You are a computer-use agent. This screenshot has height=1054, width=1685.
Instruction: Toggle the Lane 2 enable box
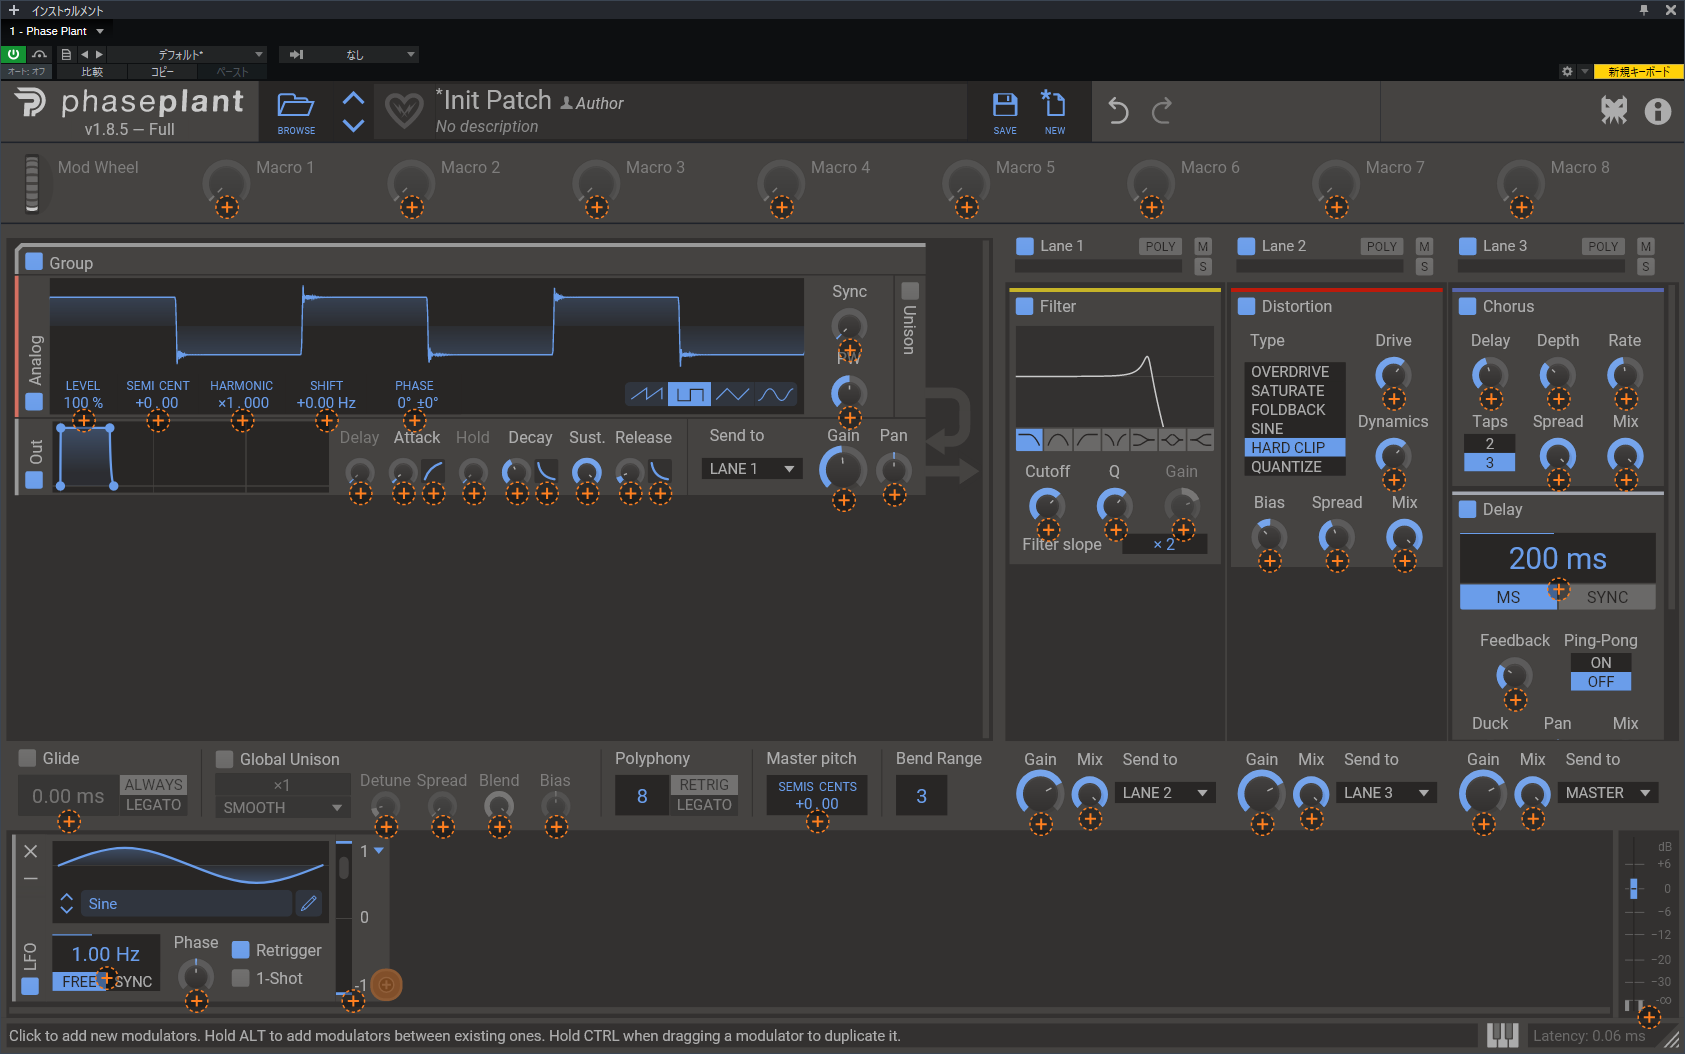point(1246,246)
